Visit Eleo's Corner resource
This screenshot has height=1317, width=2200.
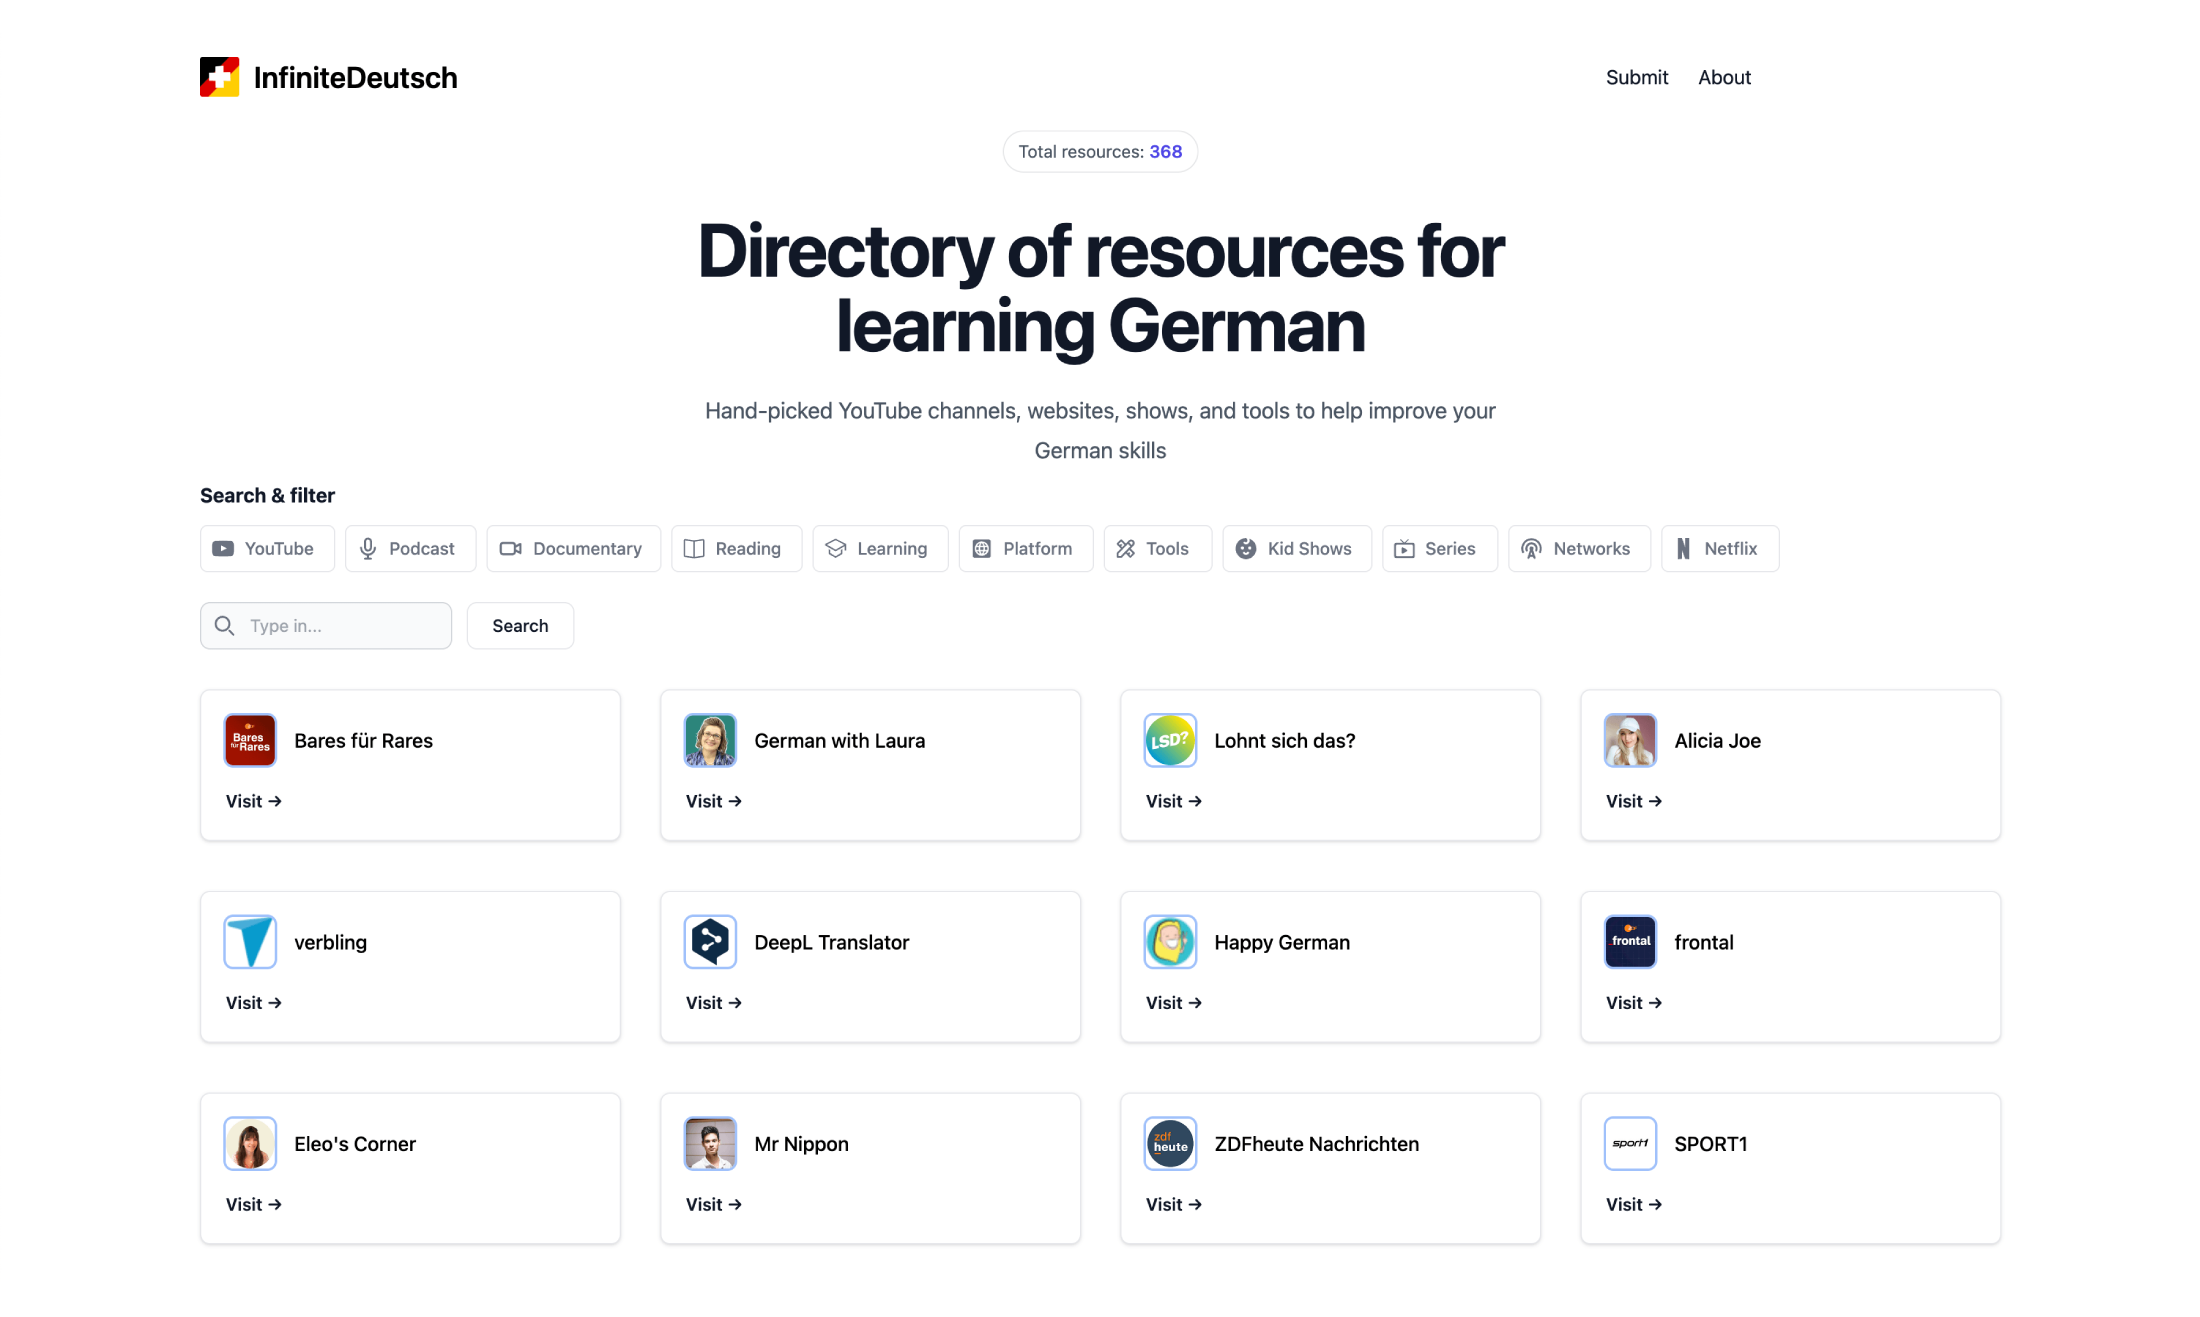pyautogui.click(x=254, y=1205)
